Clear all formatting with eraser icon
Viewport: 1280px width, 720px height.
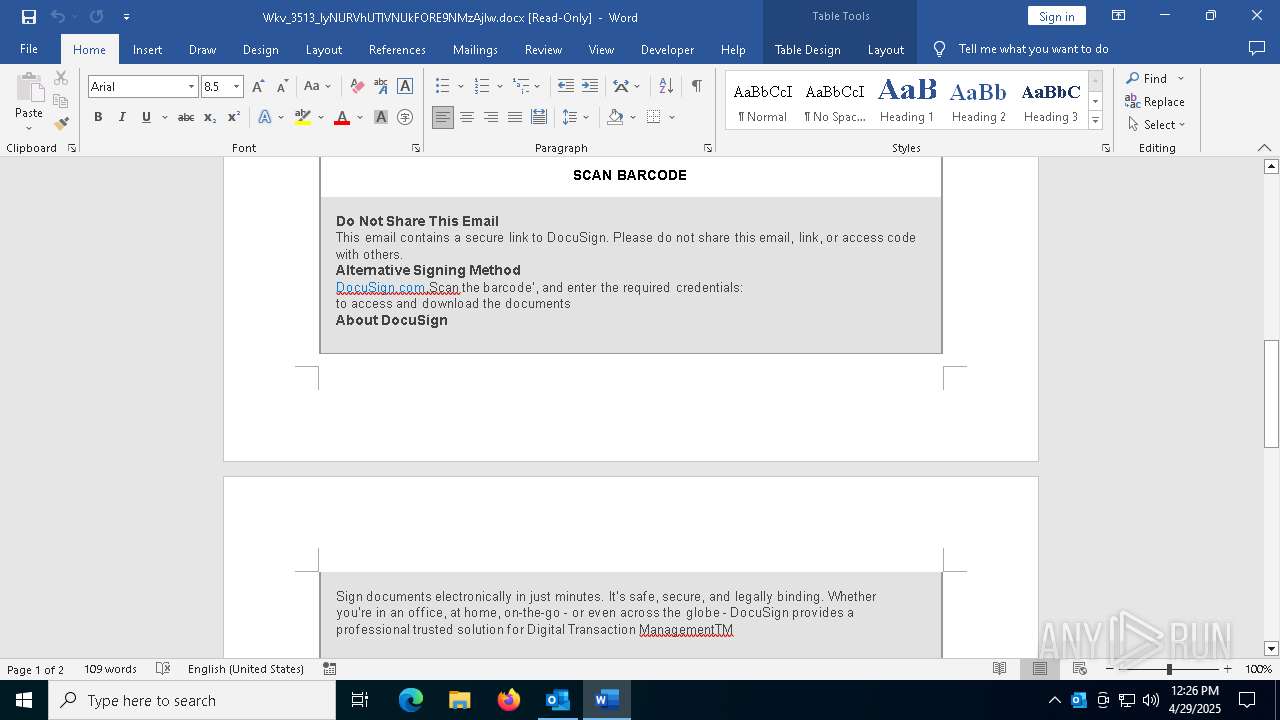click(x=357, y=86)
